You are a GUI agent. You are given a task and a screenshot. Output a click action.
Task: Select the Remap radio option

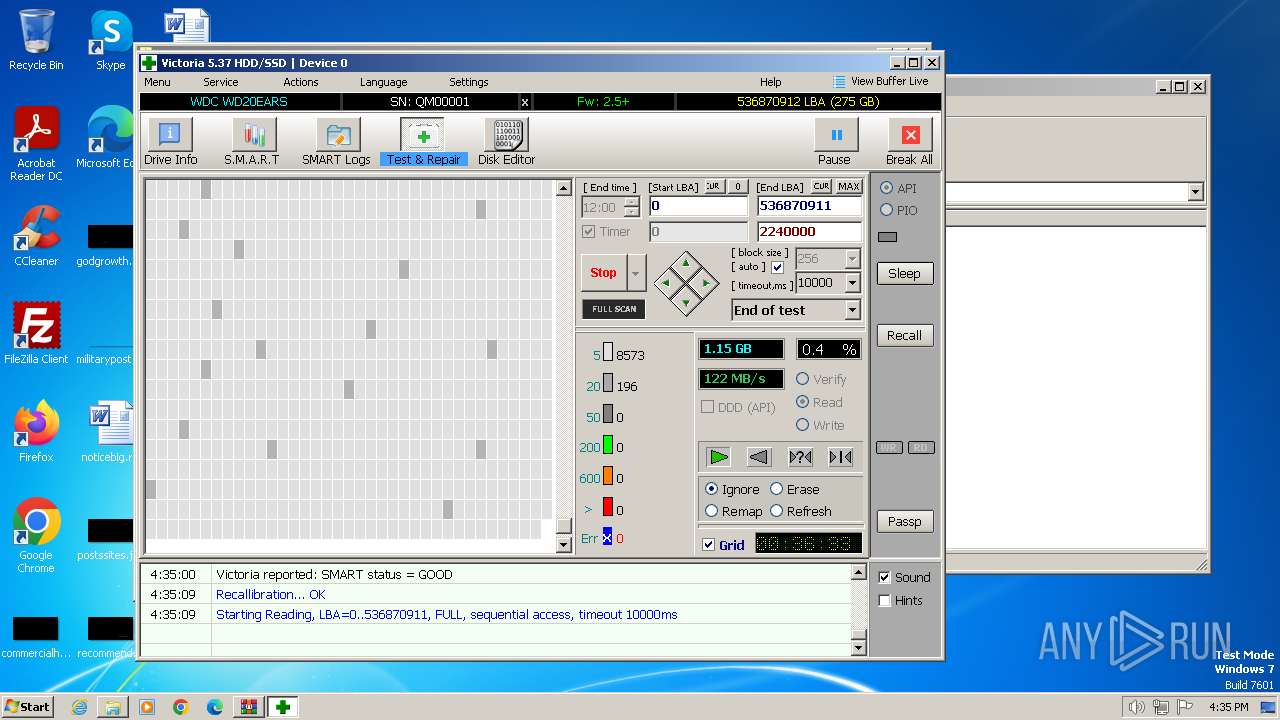tap(712, 511)
